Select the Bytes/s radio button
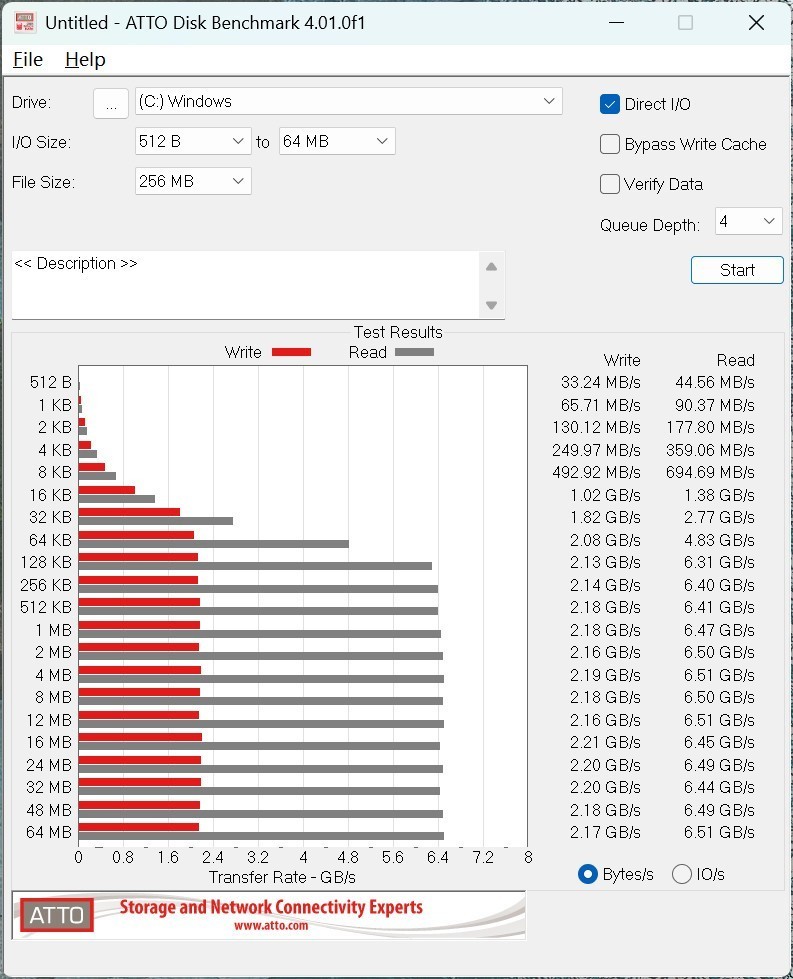 click(588, 874)
